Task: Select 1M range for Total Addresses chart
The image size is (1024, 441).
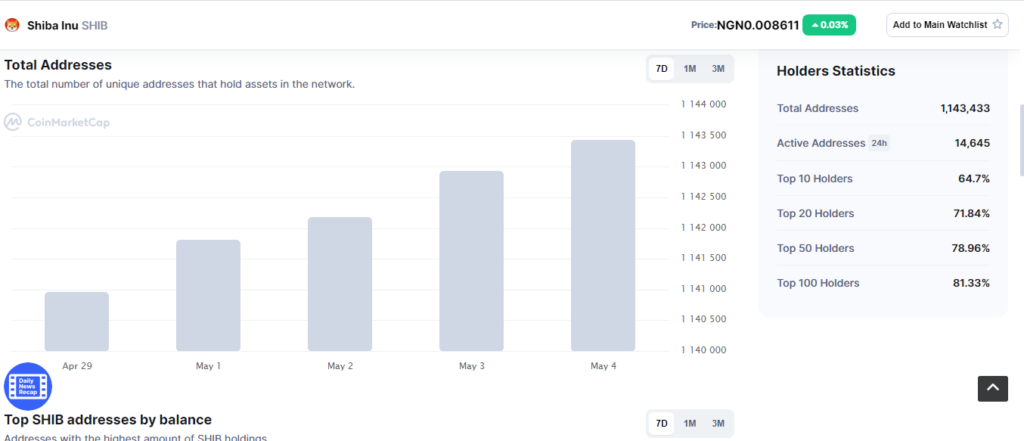Action: (x=690, y=69)
